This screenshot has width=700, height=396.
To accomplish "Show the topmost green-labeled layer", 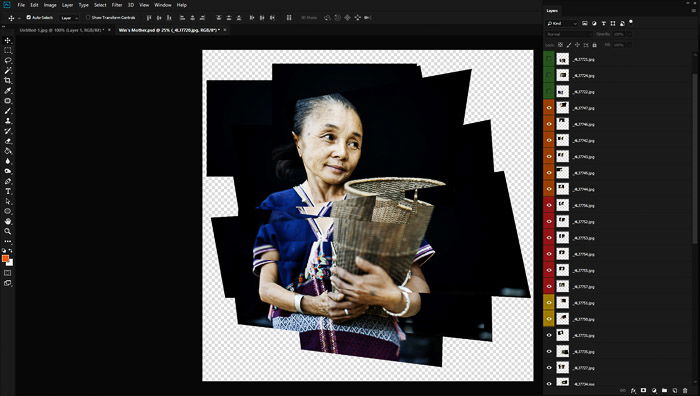I will point(549,59).
